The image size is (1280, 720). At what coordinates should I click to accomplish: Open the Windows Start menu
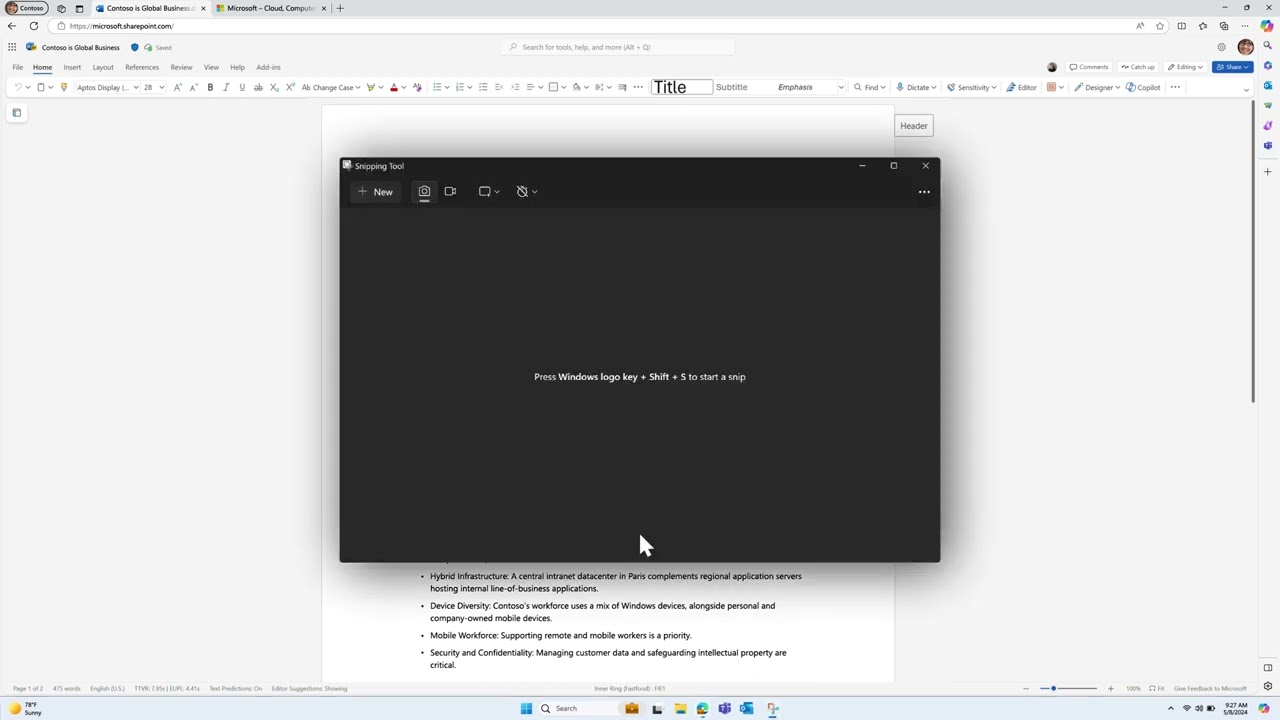click(x=526, y=708)
